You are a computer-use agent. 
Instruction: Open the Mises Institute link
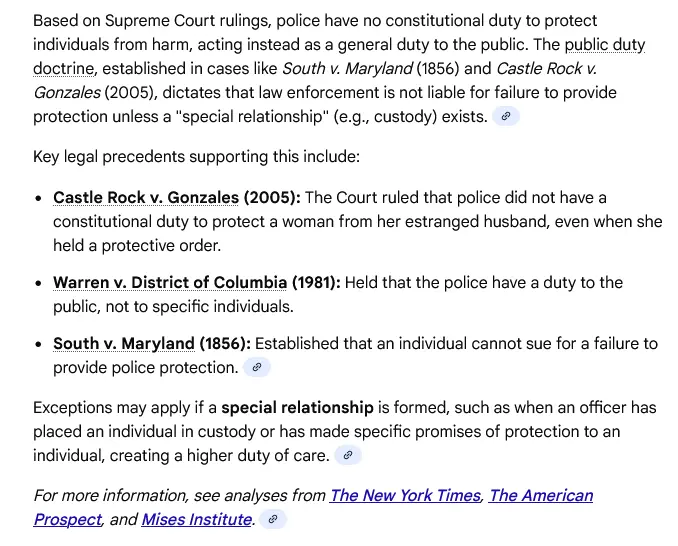point(197,520)
